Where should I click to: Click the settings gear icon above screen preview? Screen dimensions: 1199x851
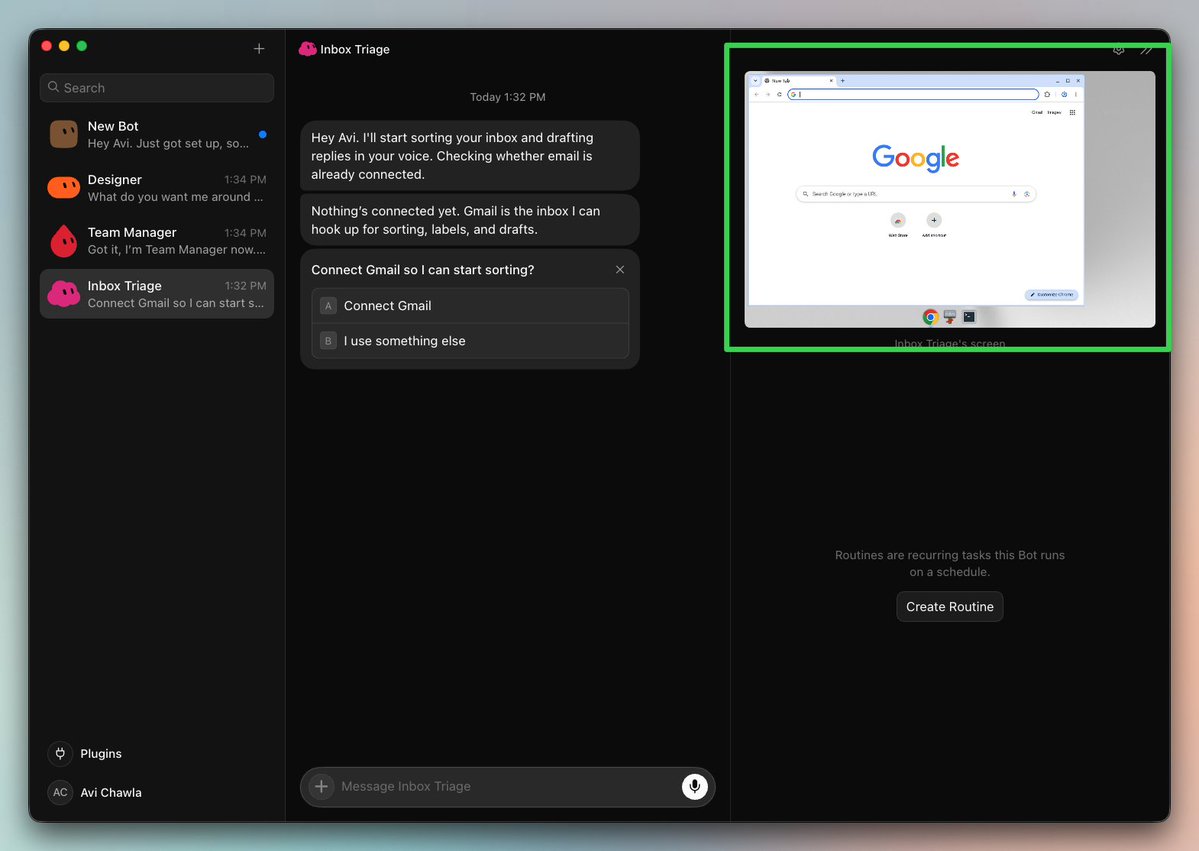(1119, 50)
